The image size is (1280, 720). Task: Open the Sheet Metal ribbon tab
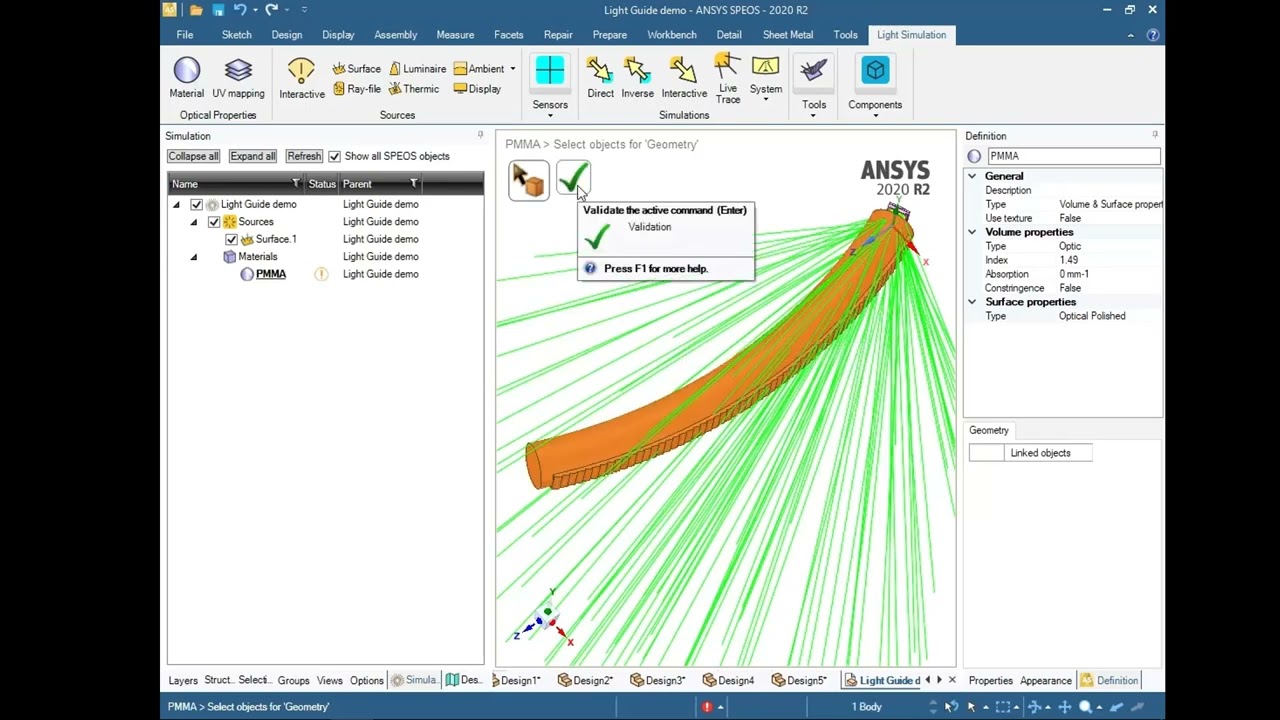click(788, 35)
